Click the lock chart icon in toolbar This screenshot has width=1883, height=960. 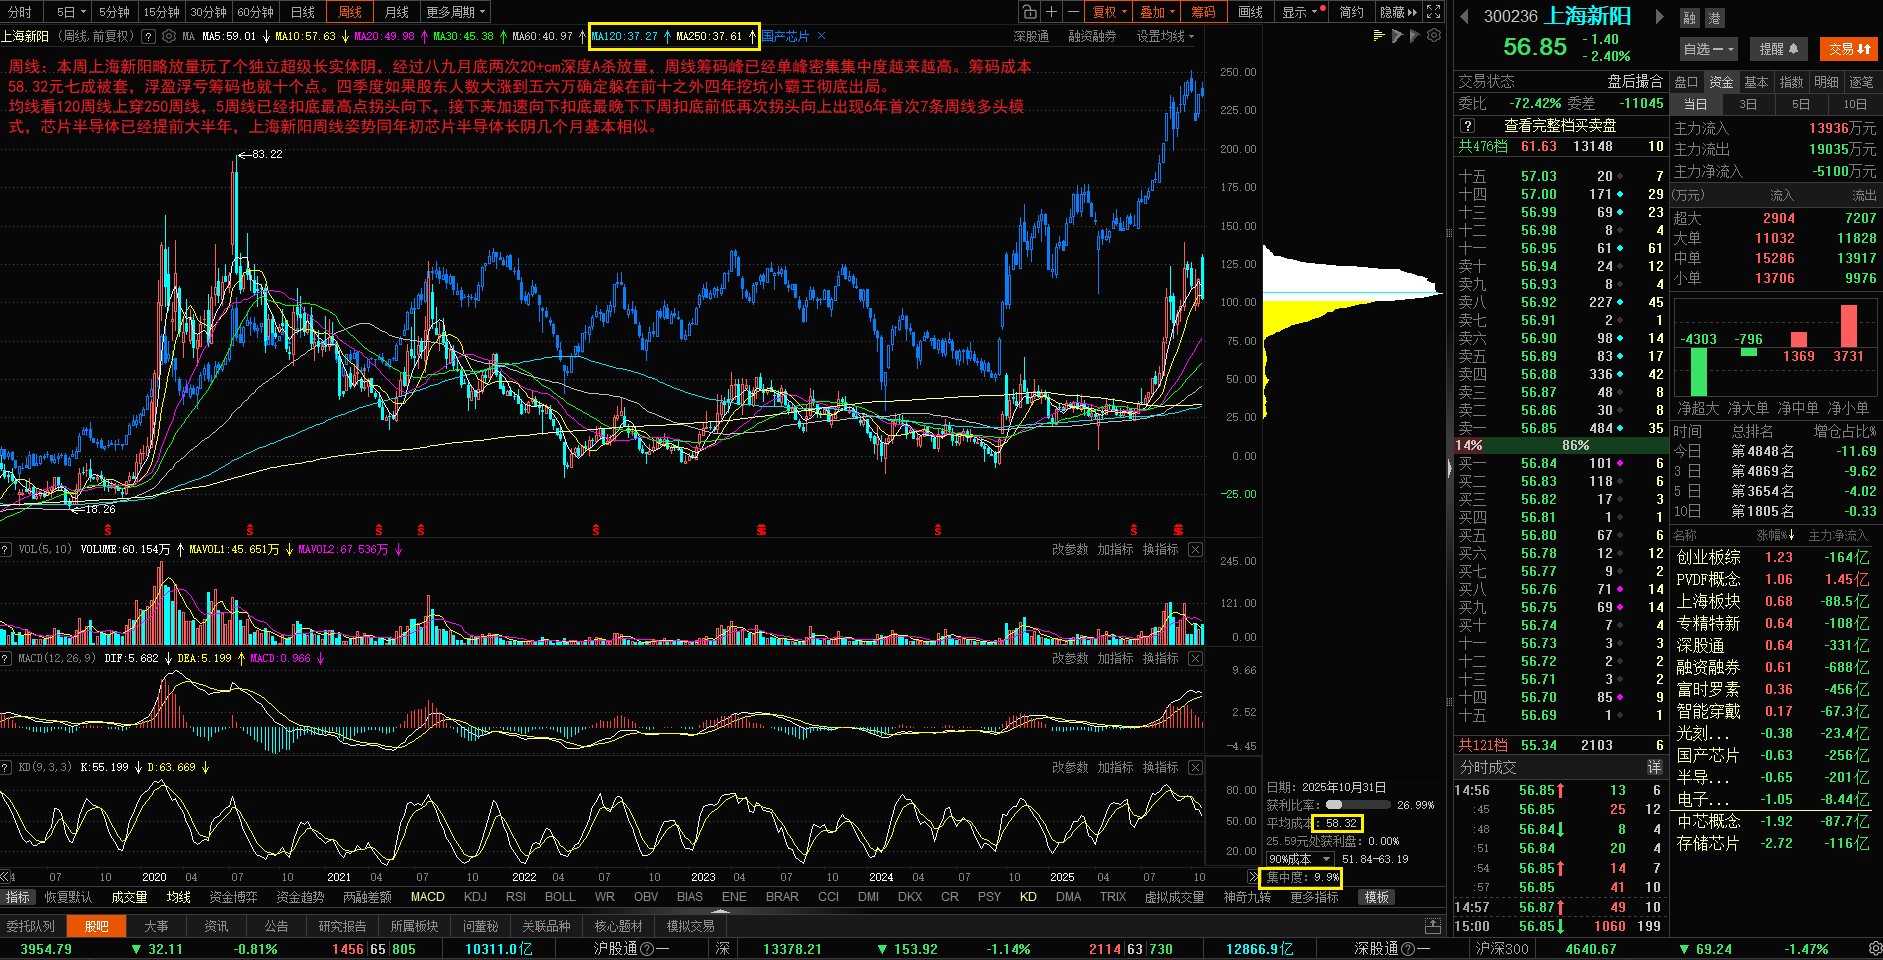[x=1029, y=12]
